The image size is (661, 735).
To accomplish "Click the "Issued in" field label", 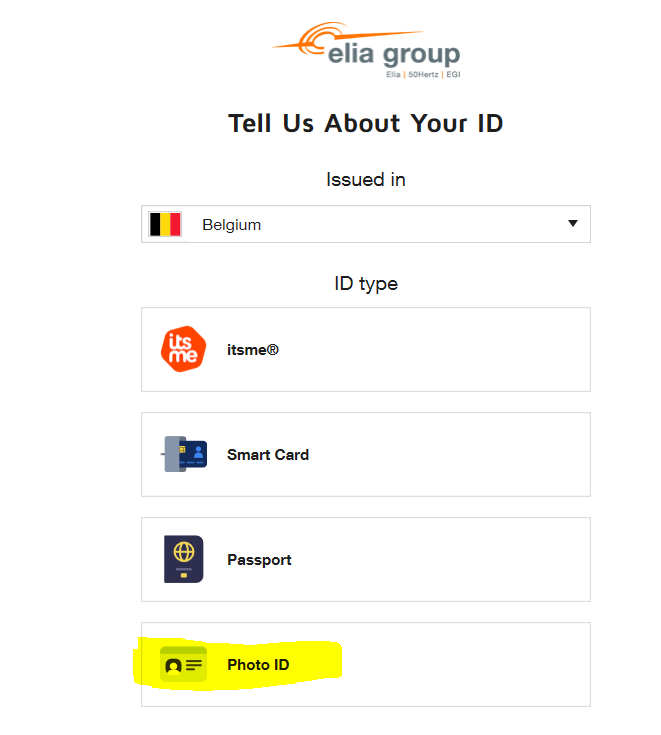I will 366,180.
